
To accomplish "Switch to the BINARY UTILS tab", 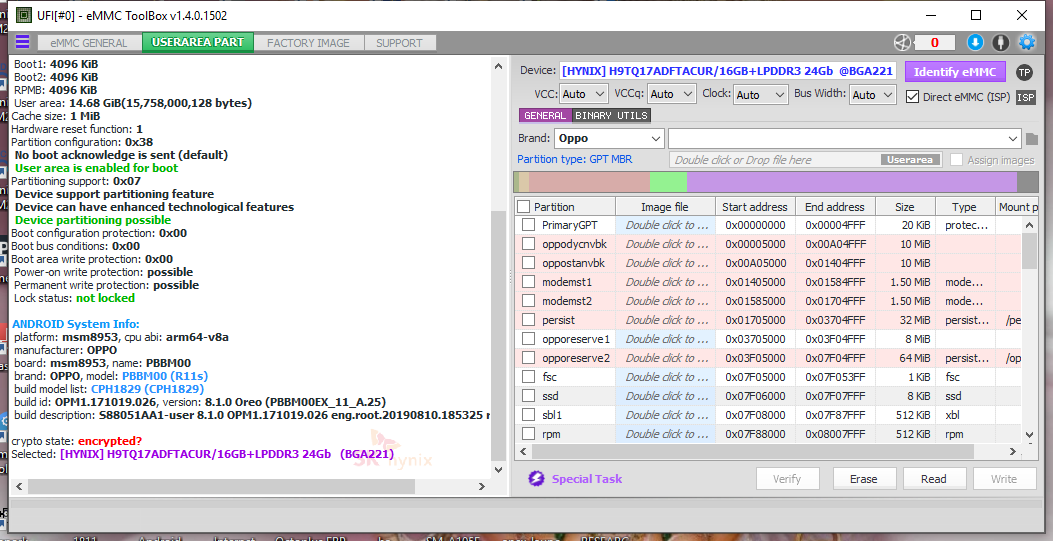I will pos(611,116).
